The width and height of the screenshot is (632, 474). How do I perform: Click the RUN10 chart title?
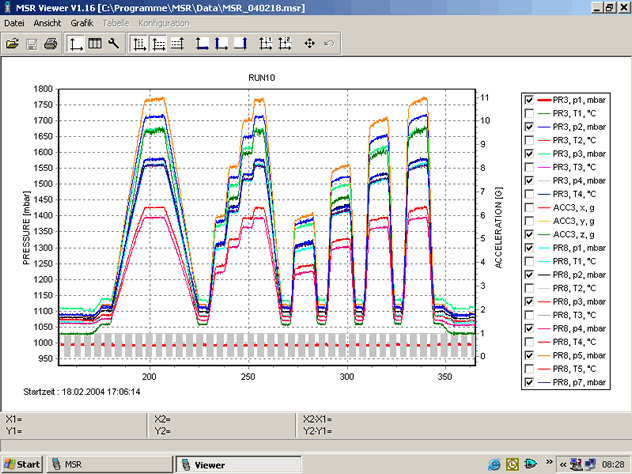262,76
